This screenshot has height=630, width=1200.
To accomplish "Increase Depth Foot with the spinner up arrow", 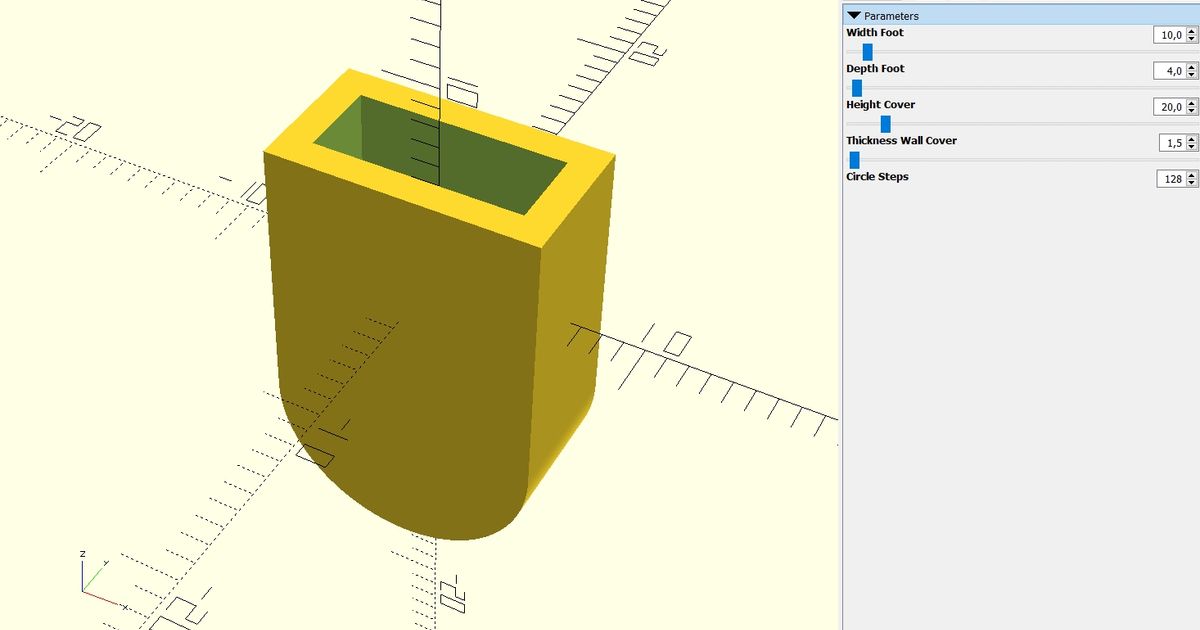I will [1193, 67].
